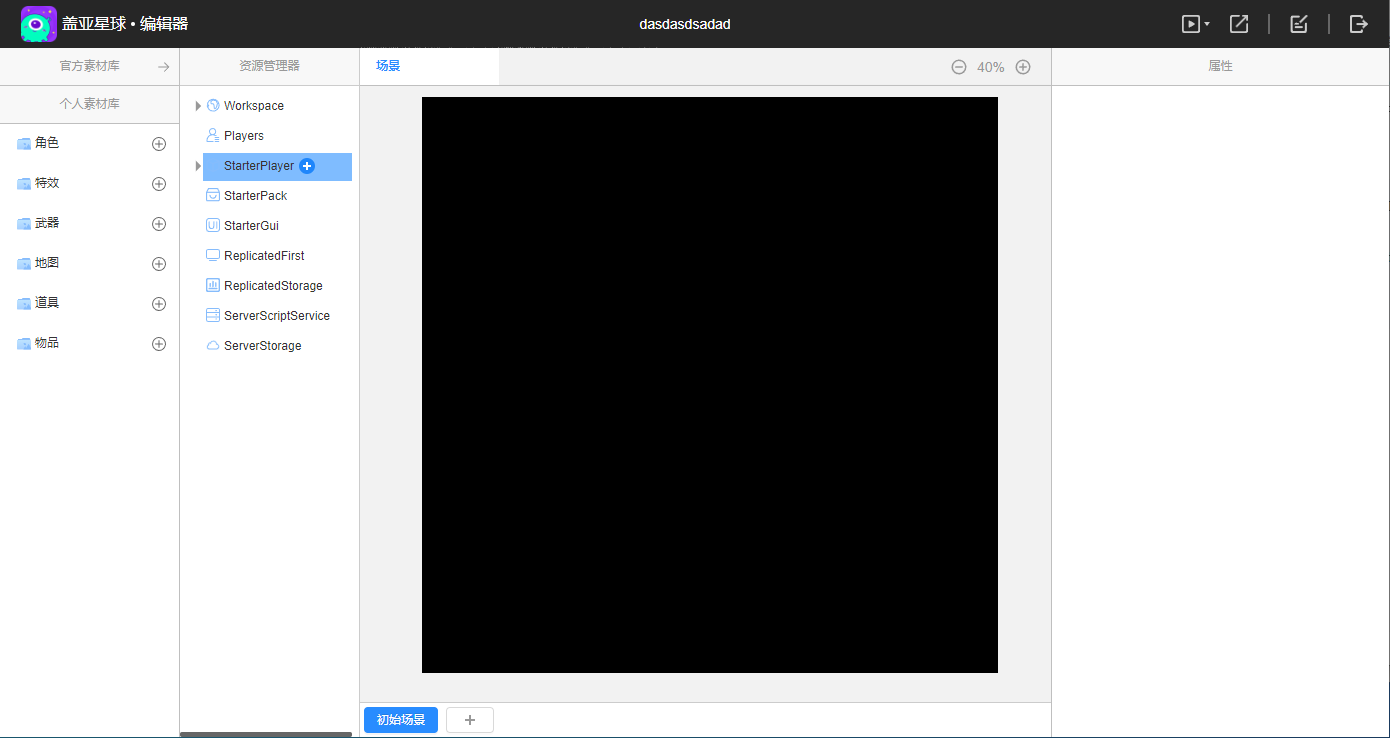Open the play button dropdown arrow
Screen dimensions: 1390x738
coord(1207,24)
